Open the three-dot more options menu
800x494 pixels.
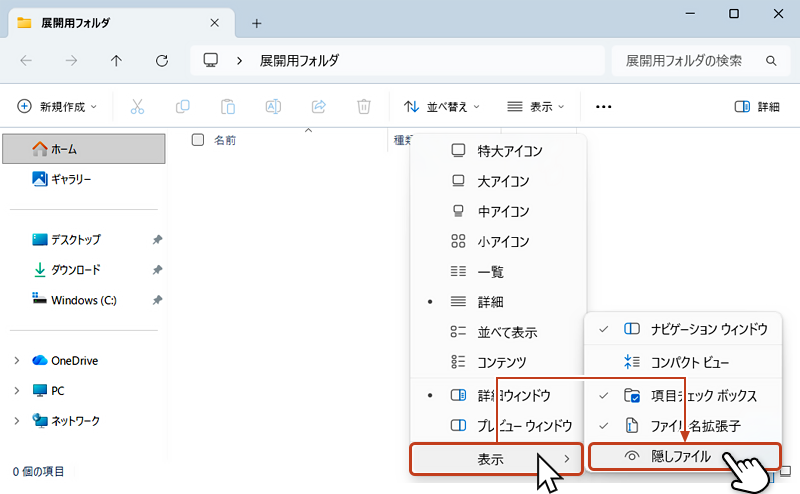pos(603,107)
